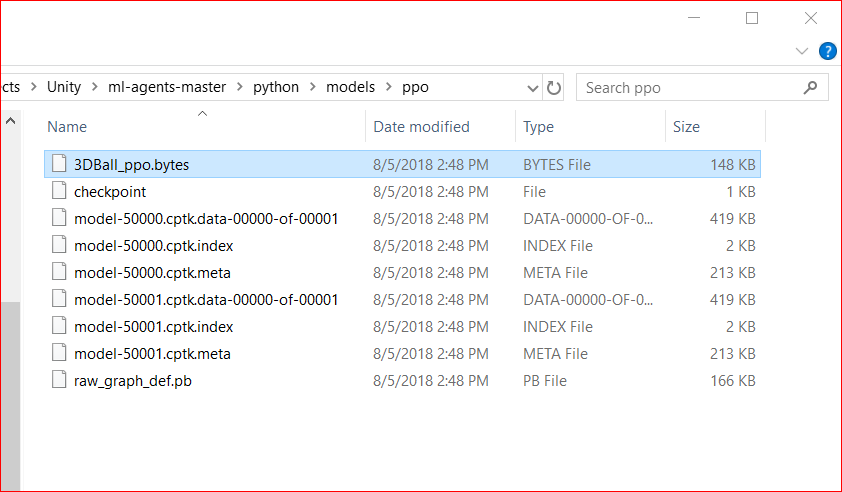Click the search magnifier icon
The height and width of the screenshot is (492, 842).
(x=810, y=87)
